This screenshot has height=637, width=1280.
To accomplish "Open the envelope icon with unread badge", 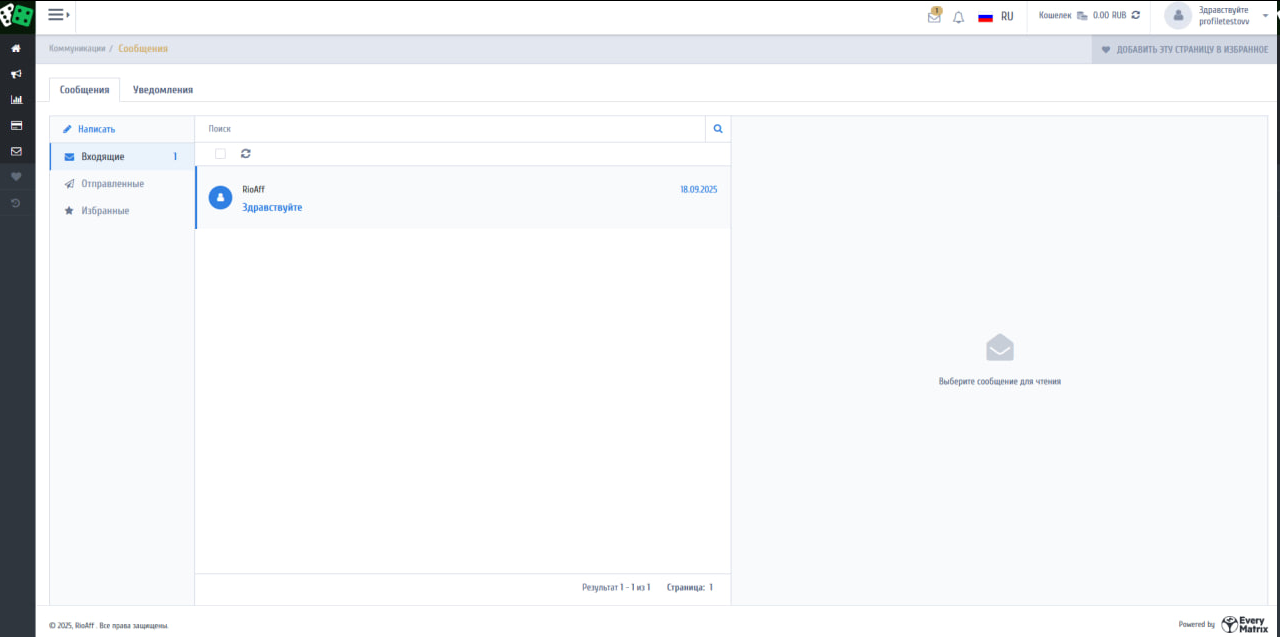I will point(934,17).
